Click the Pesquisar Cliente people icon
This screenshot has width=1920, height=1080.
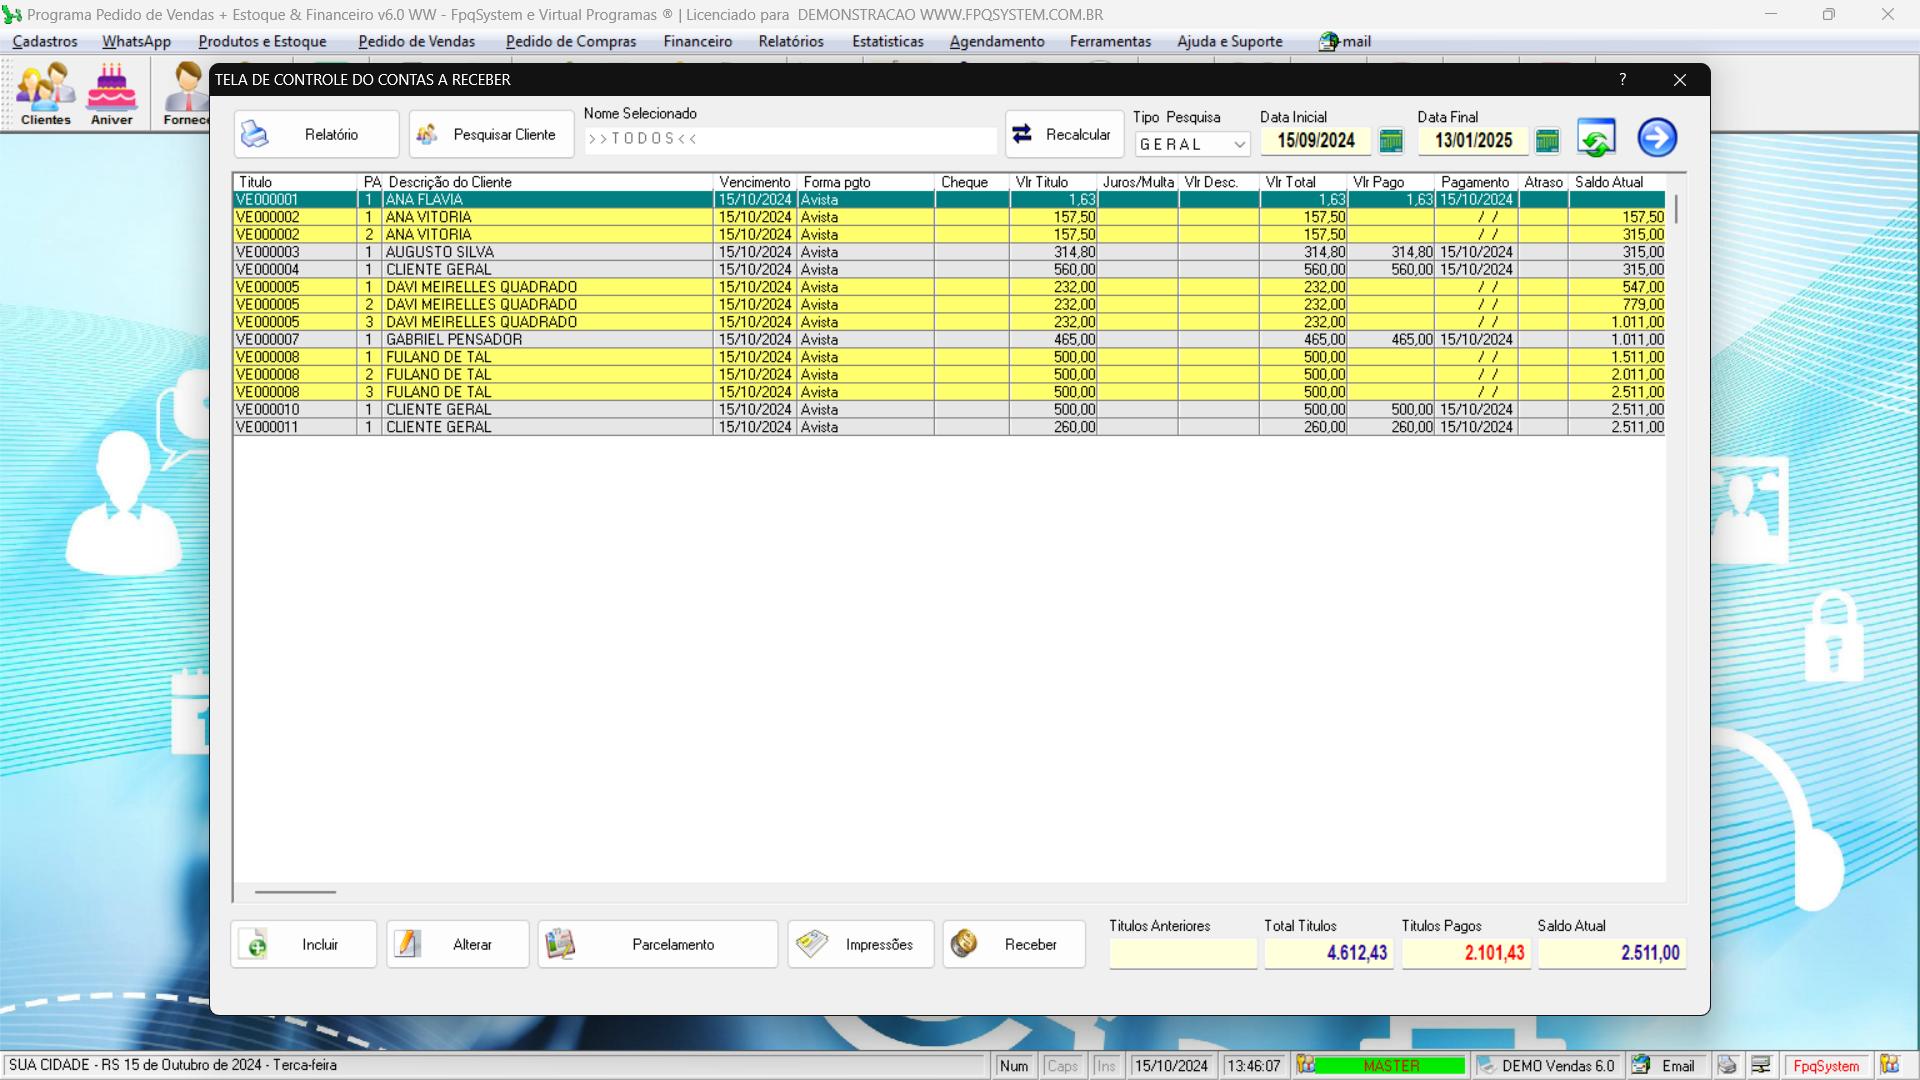(427, 134)
